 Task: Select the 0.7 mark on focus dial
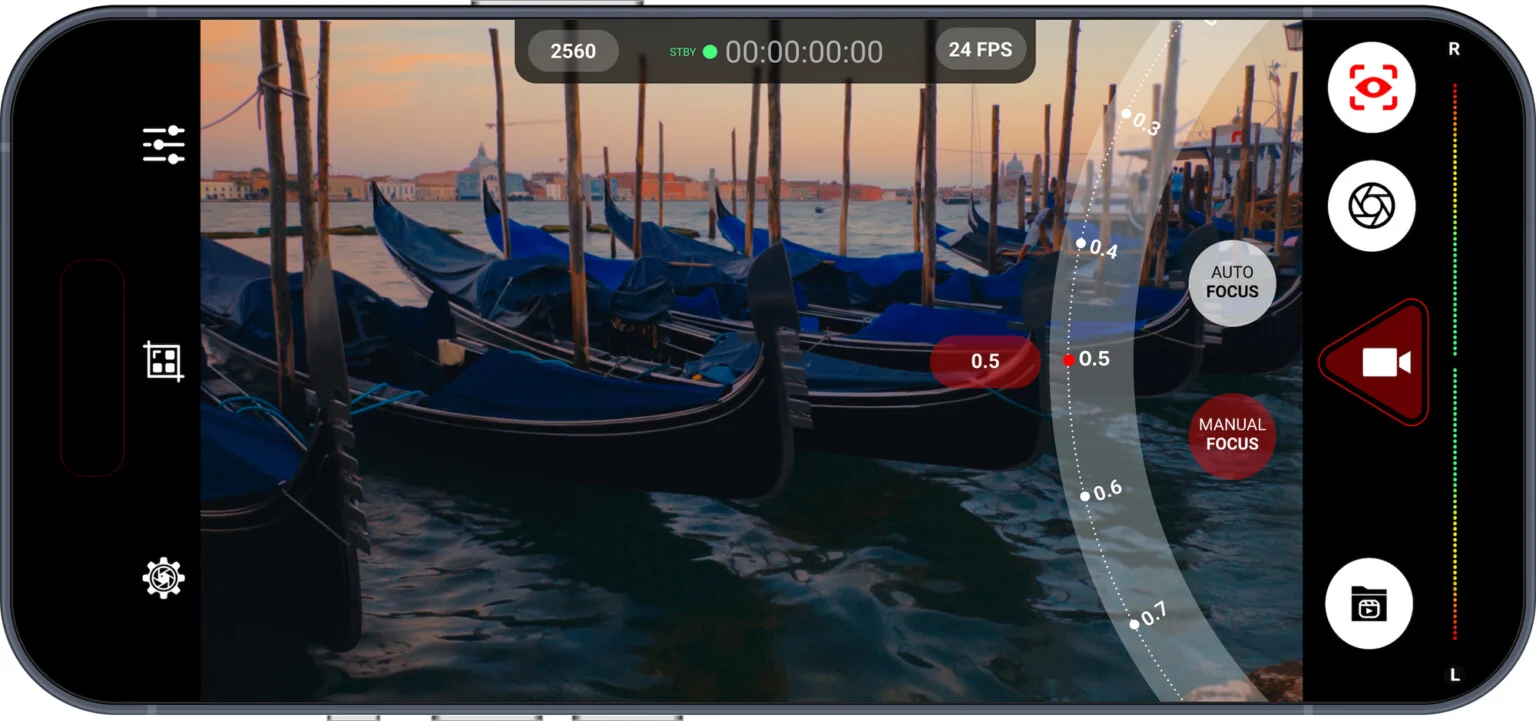1135,623
